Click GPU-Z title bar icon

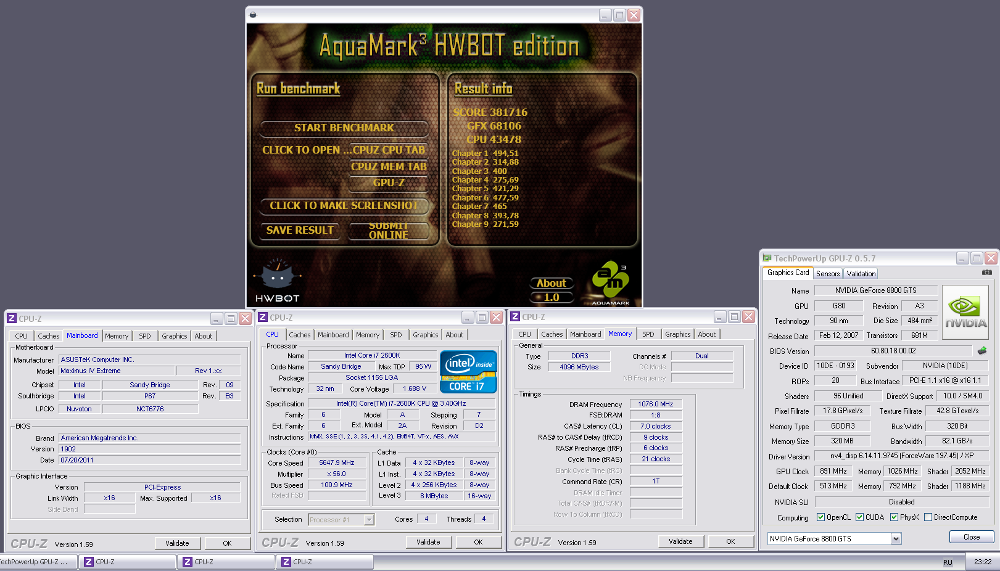point(767,258)
